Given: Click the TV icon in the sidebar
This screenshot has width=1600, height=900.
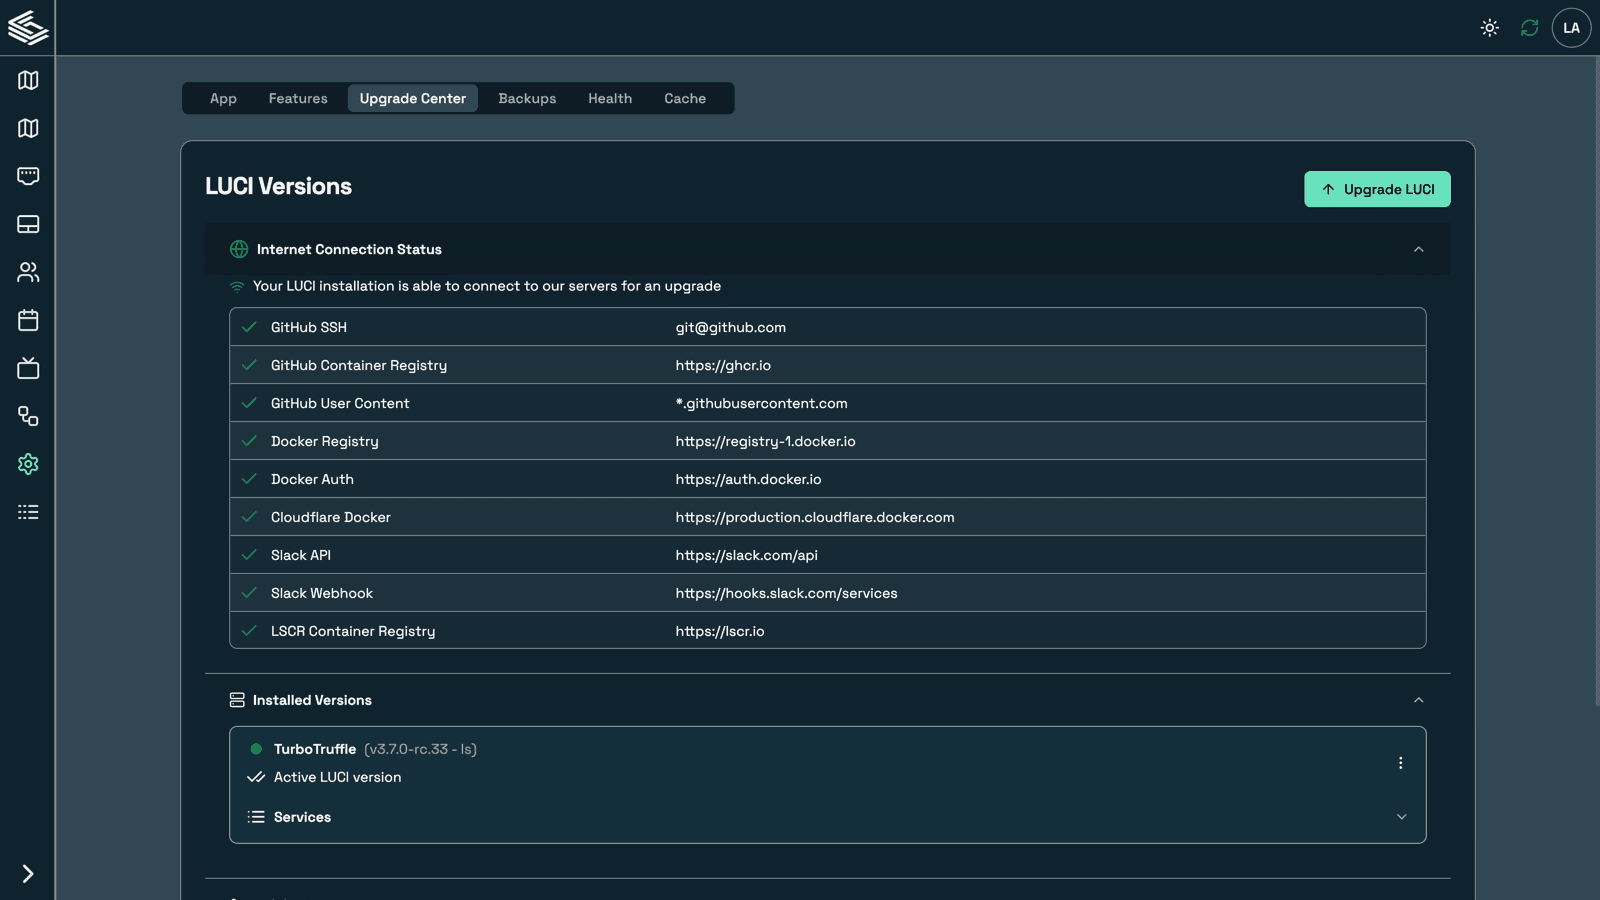Looking at the screenshot, I should pyautogui.click(x=28, y=368).
